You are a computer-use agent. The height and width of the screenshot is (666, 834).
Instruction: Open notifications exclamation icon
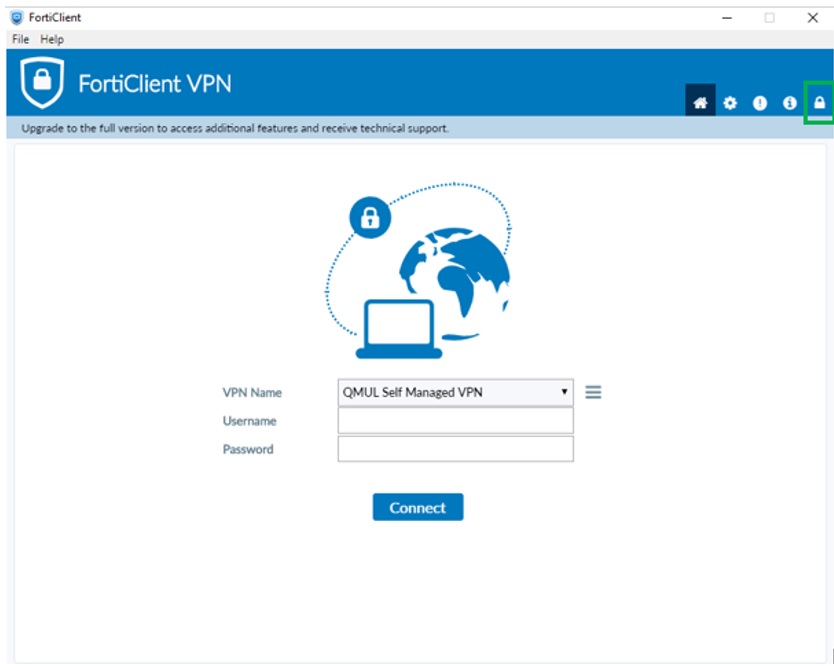coord(760,103)
